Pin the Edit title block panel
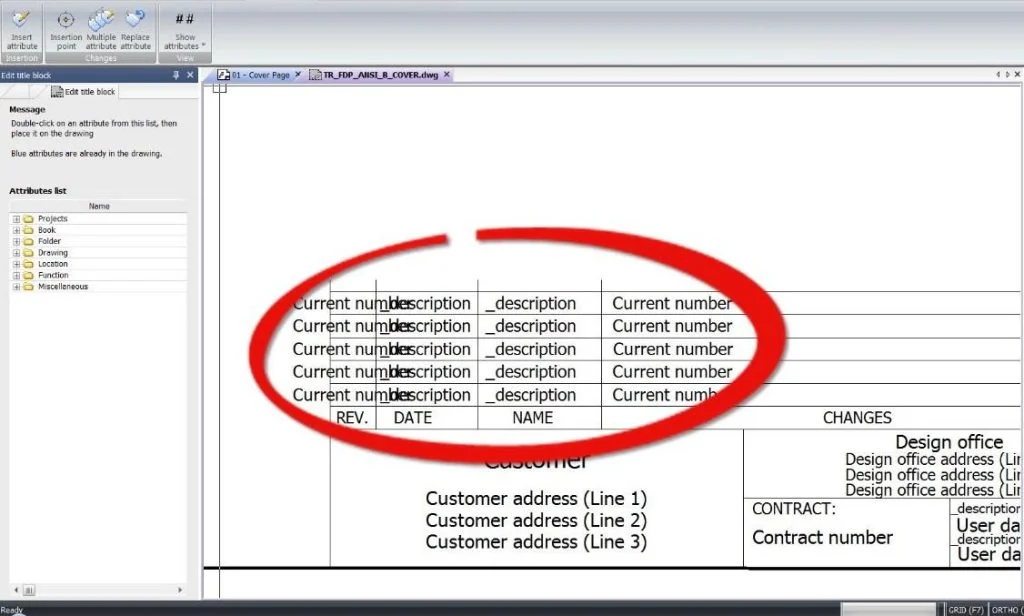This screenshot has width=1024, height=616. pos(176,75)
